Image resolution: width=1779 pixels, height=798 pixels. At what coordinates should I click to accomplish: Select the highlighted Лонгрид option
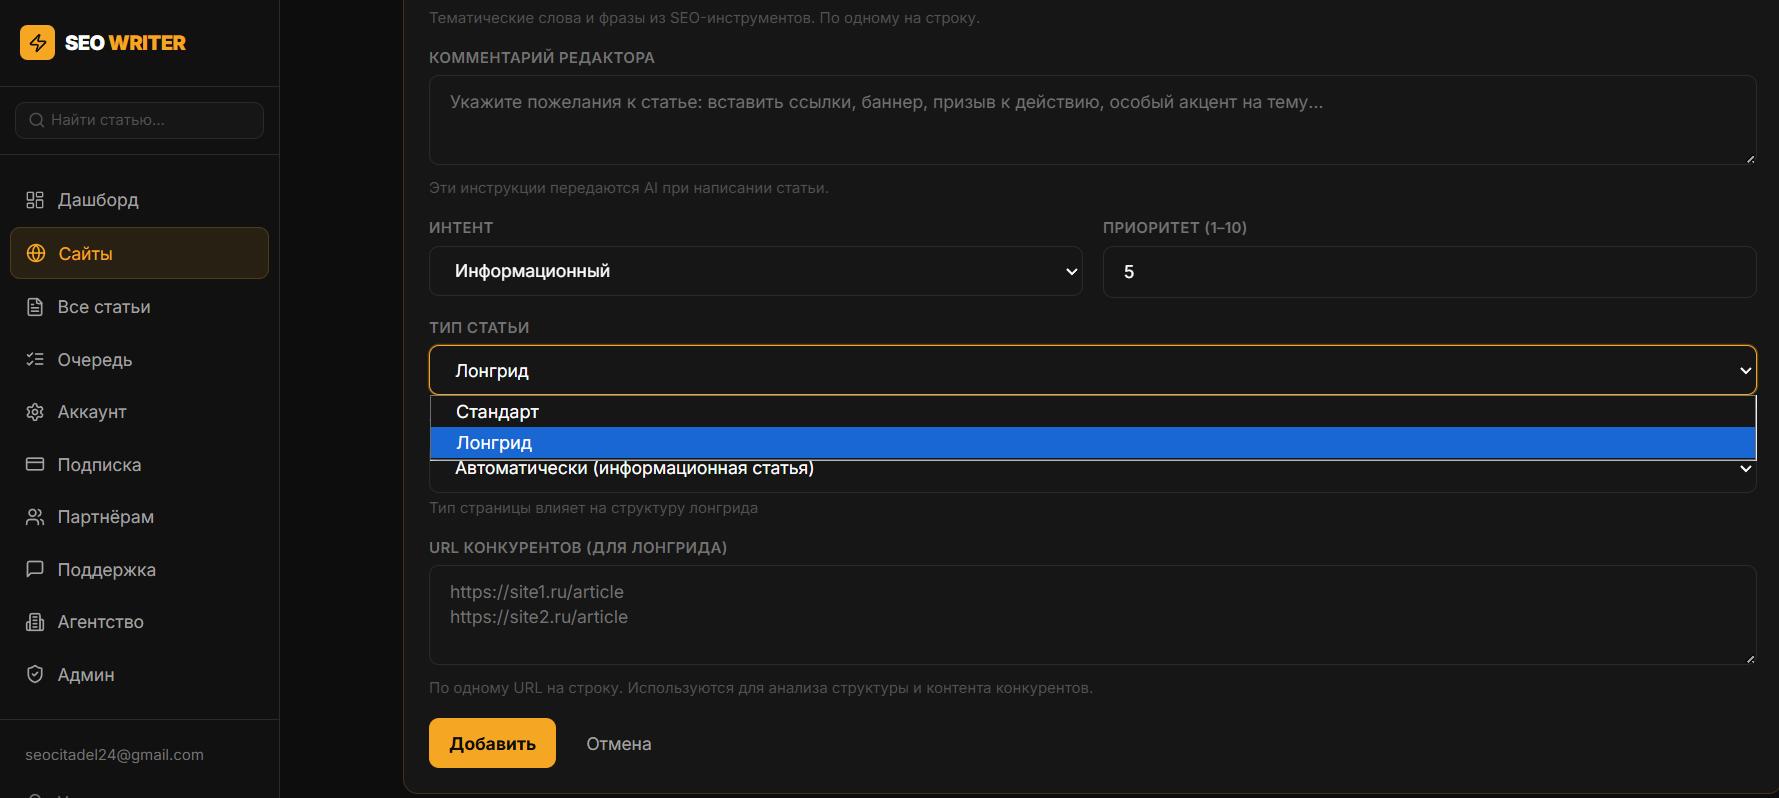tap(1092, 443)
